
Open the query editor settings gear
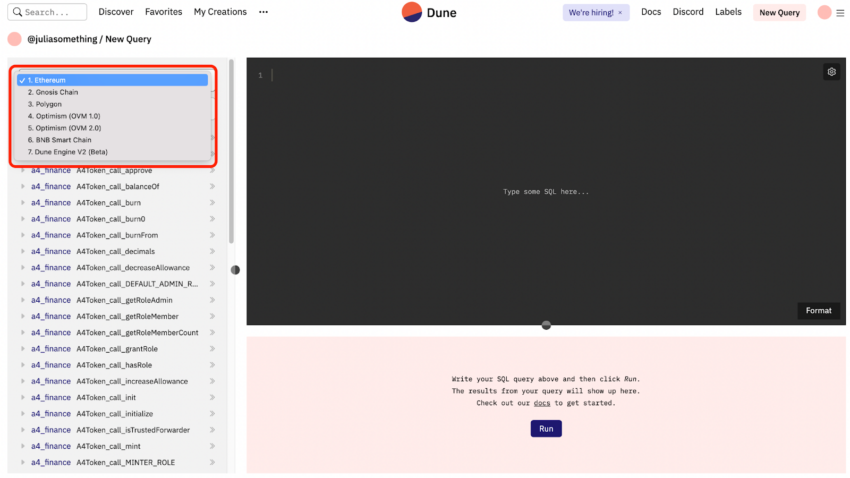(x=831, y=72)
